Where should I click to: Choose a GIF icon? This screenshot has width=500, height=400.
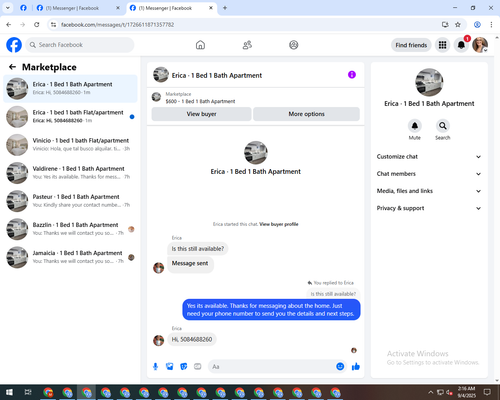click(198, 367)
